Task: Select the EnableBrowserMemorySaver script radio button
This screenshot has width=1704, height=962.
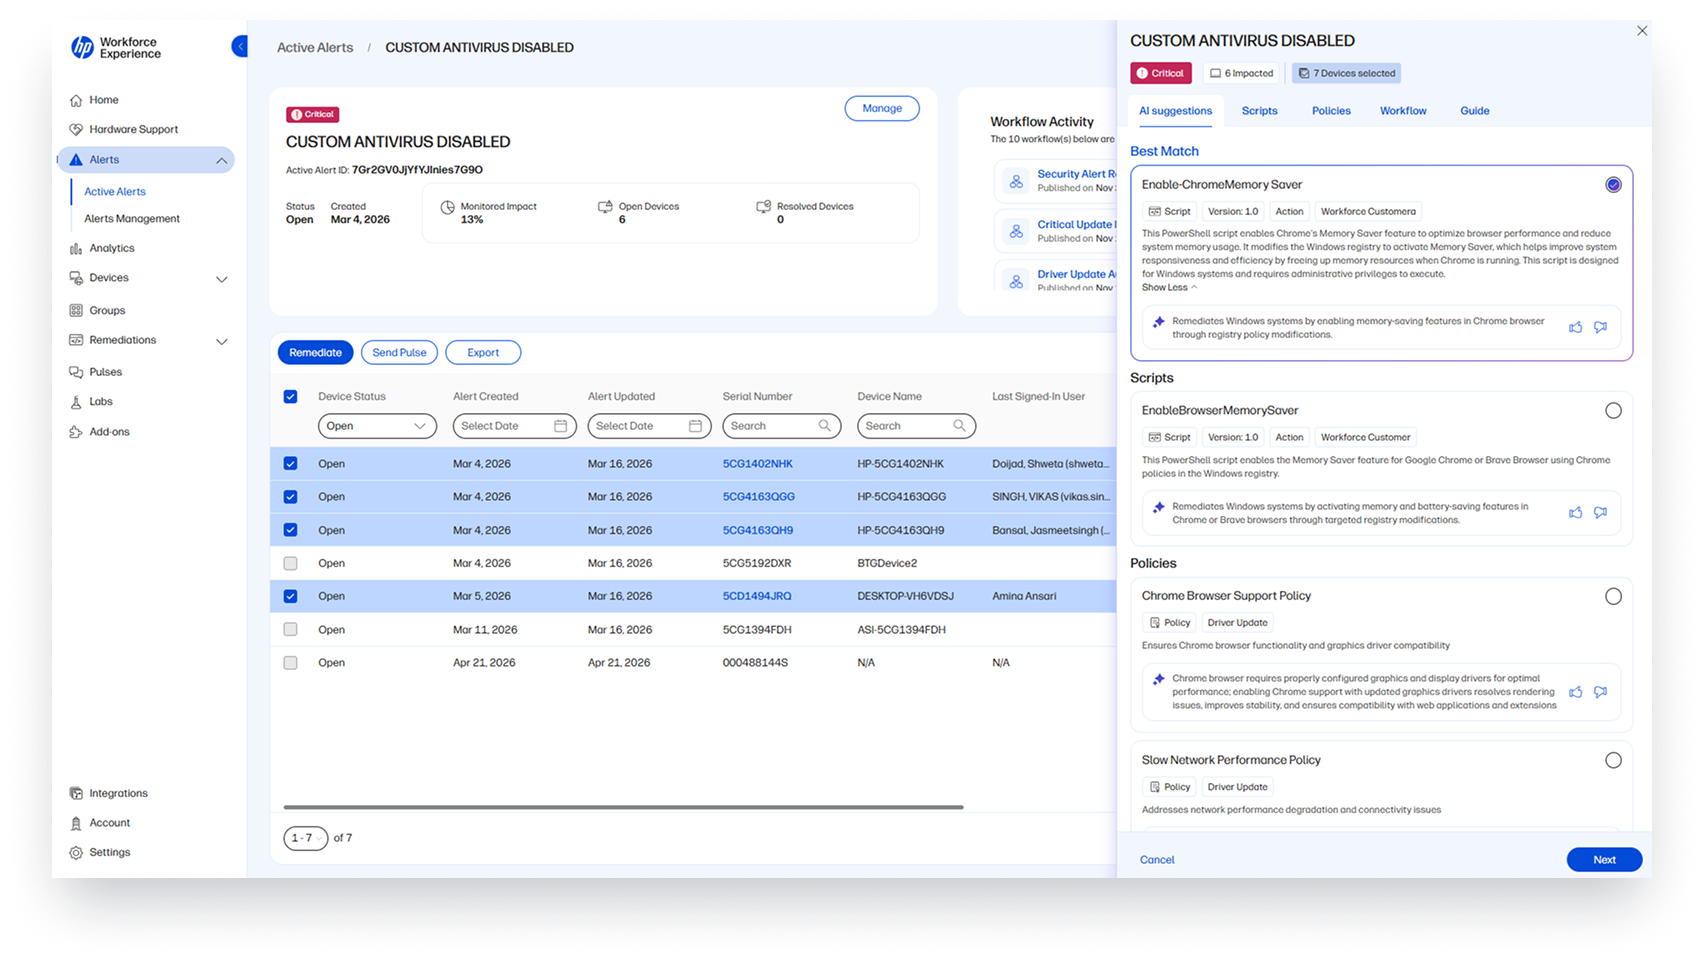Action: coord(1613,411)
